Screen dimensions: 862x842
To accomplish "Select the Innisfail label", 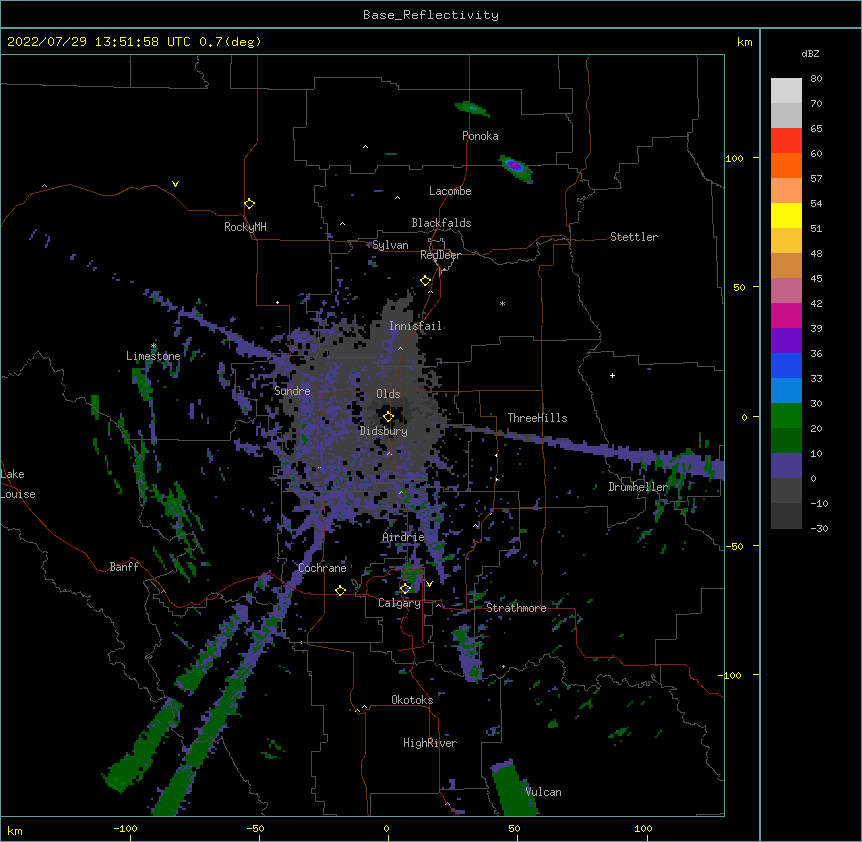I will tap(416, 326).
